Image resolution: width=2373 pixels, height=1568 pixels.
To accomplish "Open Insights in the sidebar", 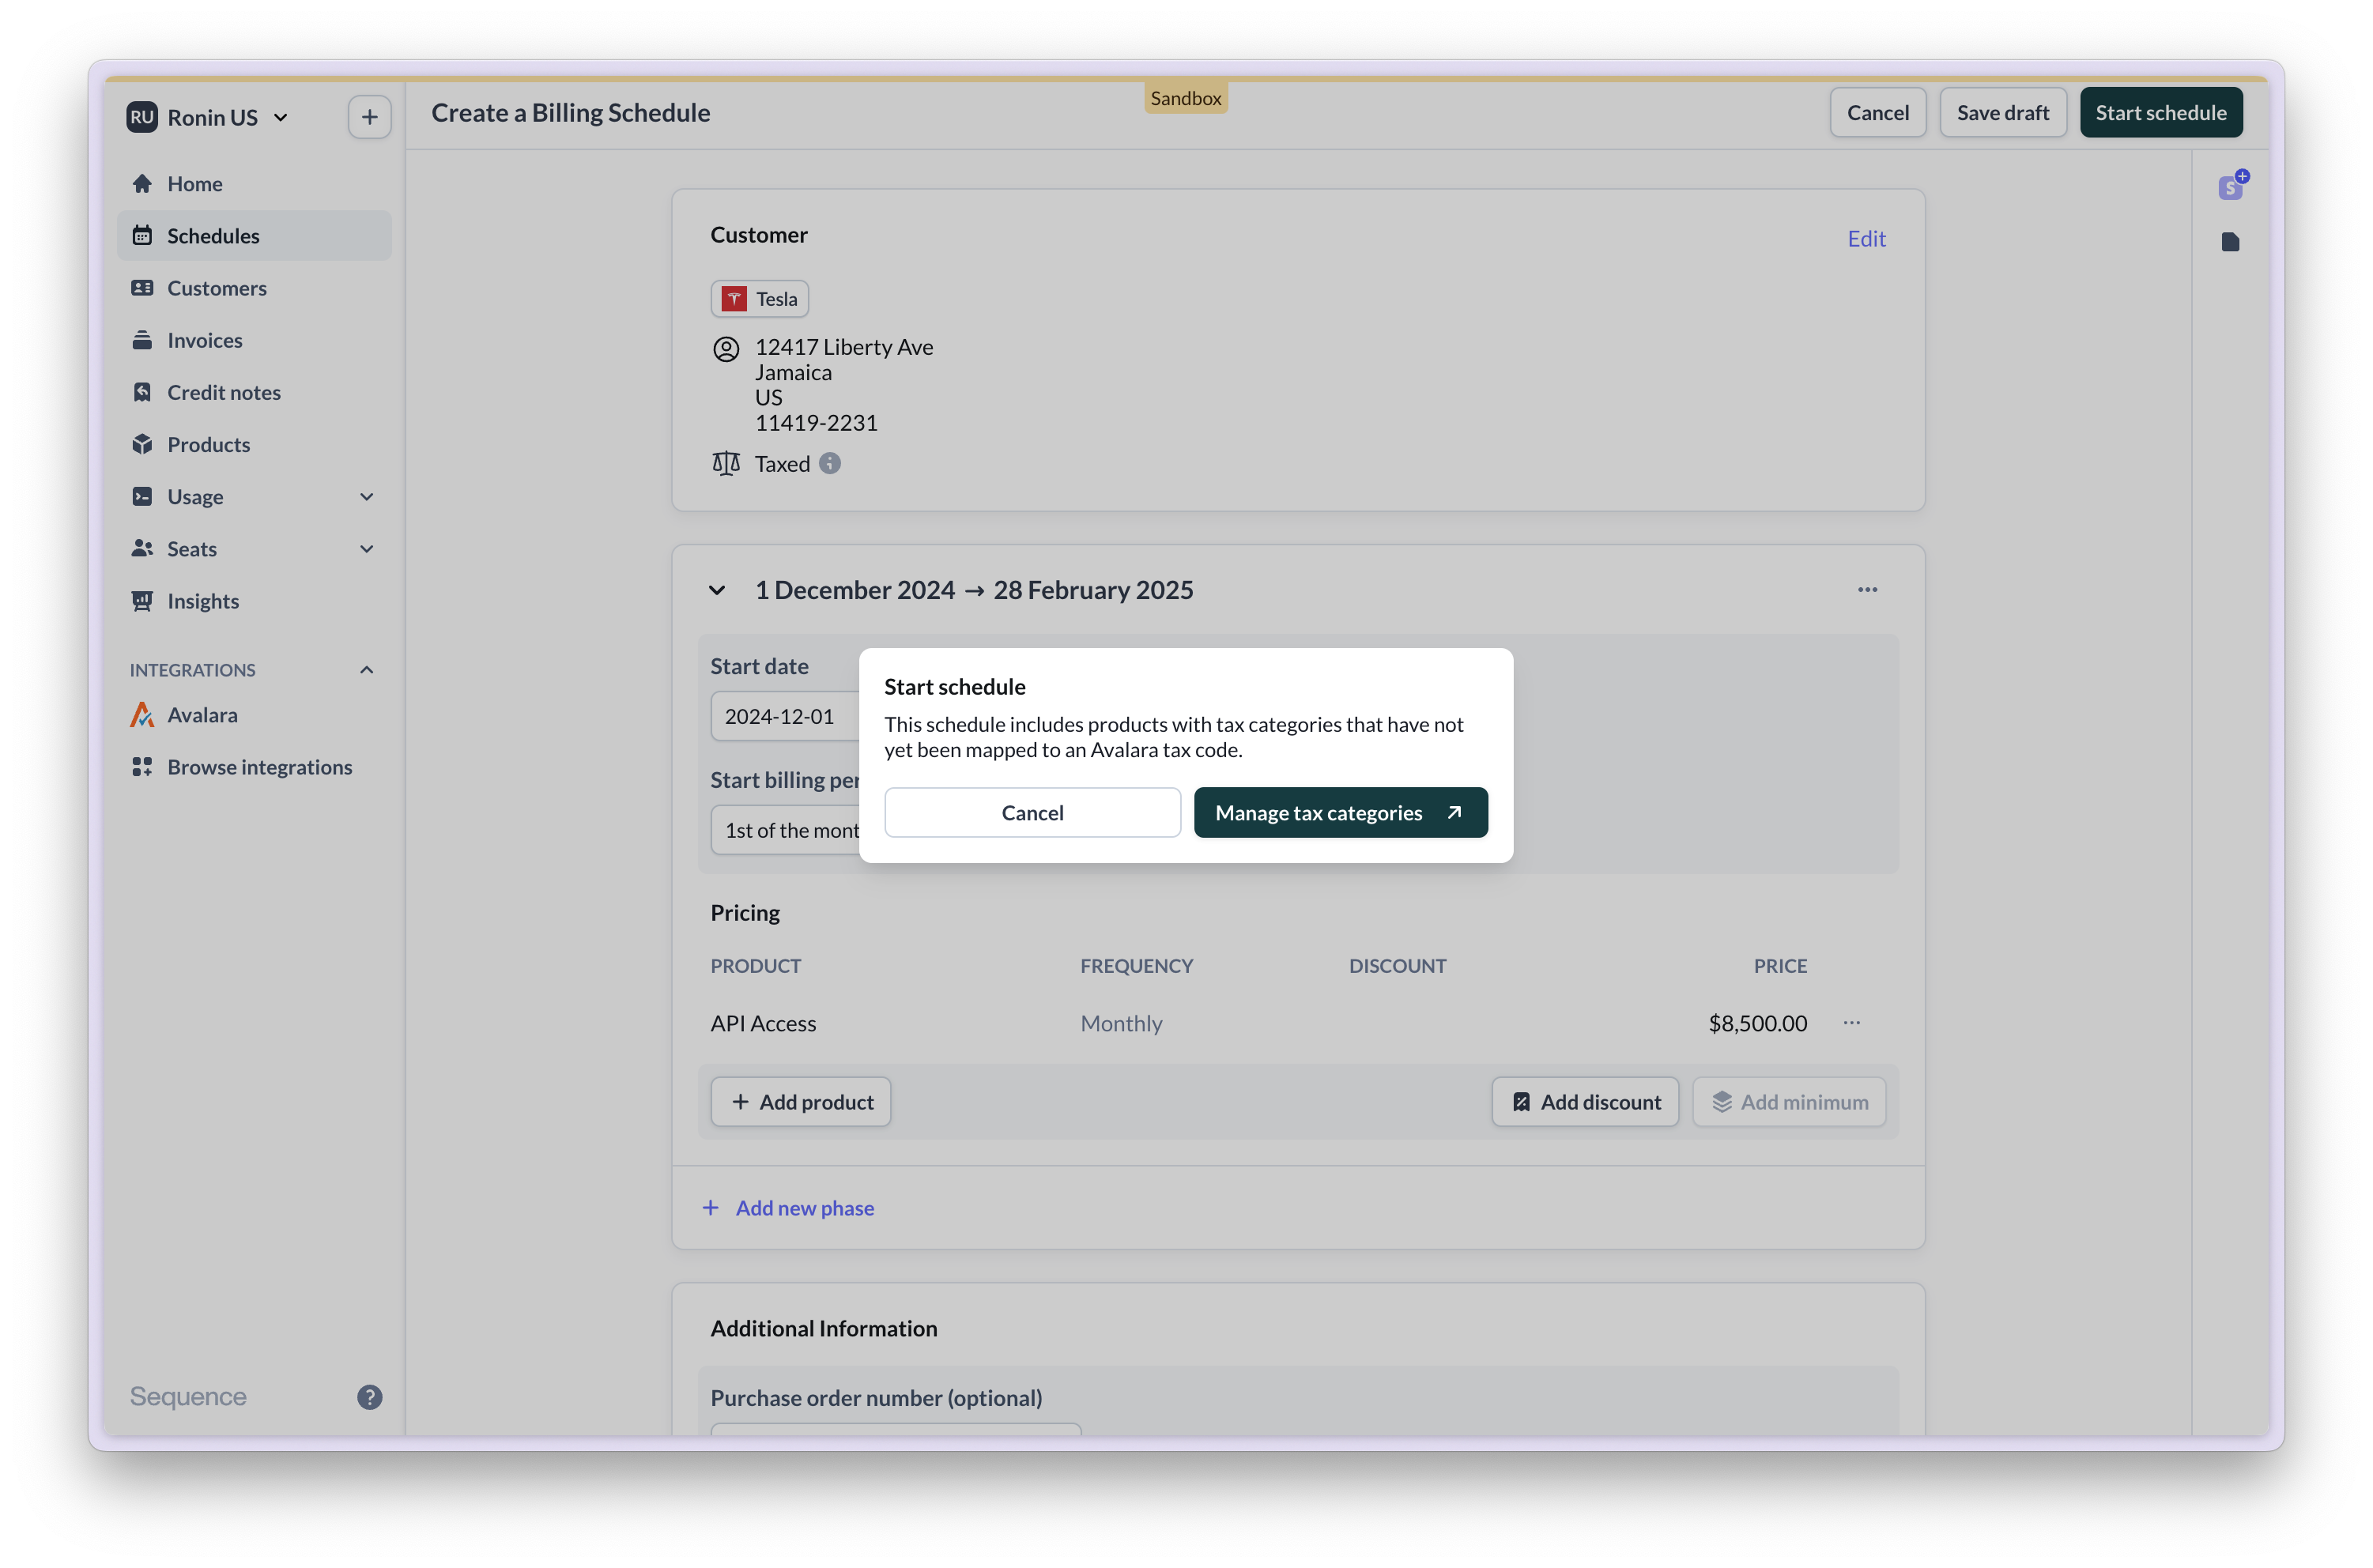I will 254,601.
